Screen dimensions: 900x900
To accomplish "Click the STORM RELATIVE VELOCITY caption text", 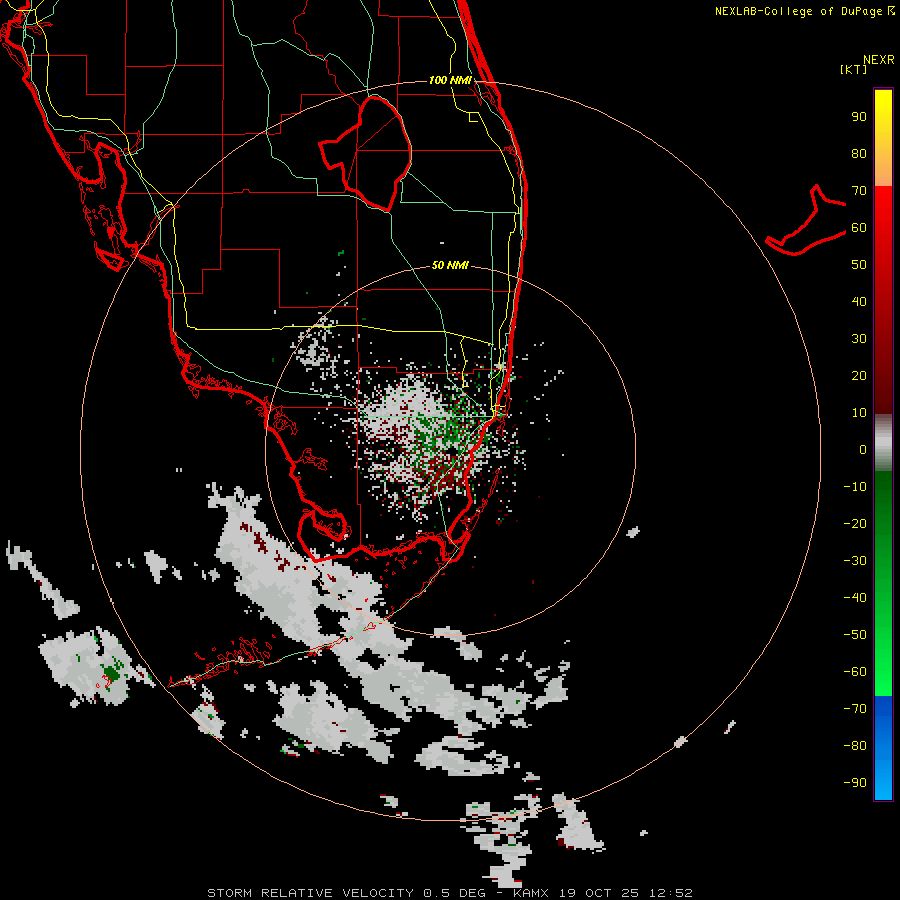I will pyautogui.click(x=310, y=893).
